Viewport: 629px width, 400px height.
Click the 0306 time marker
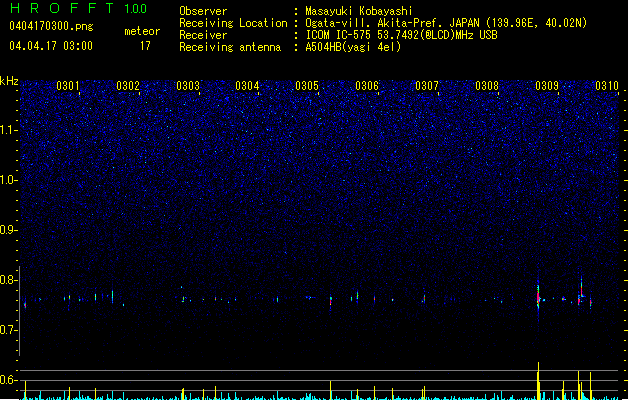coord(367,86)
